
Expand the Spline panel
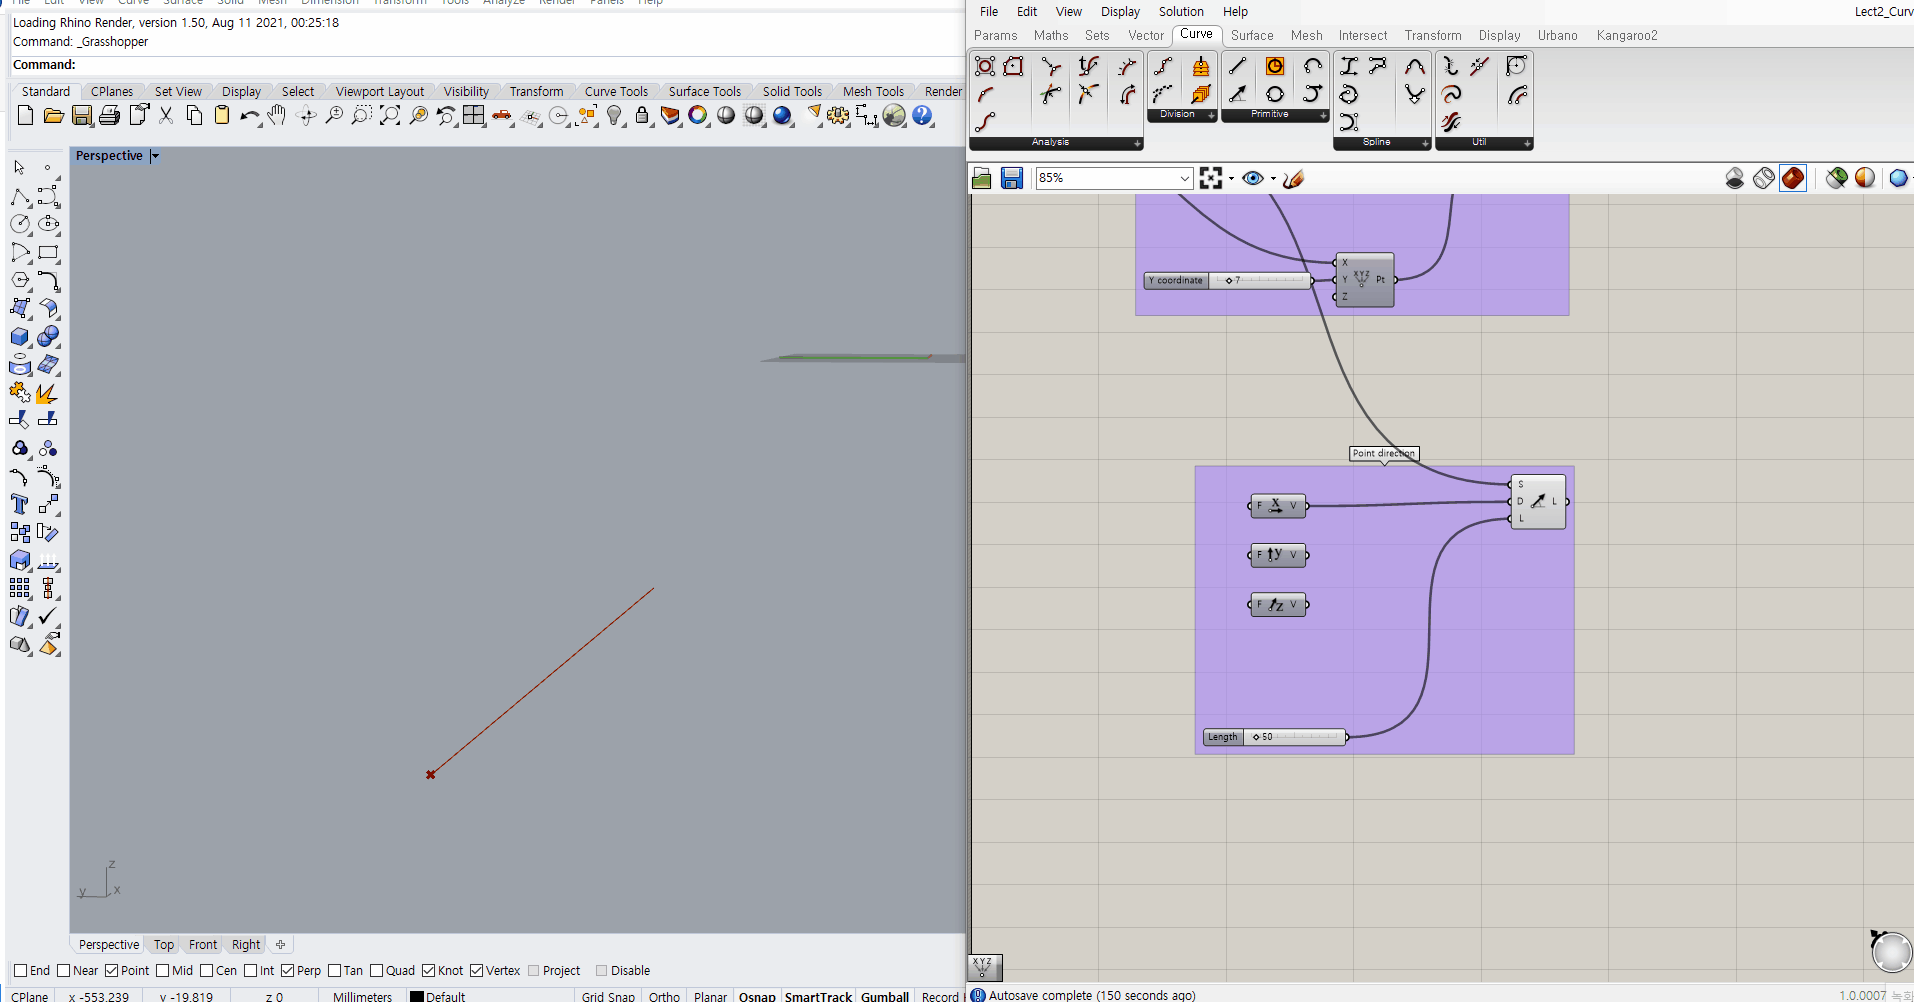point(1425,143)
